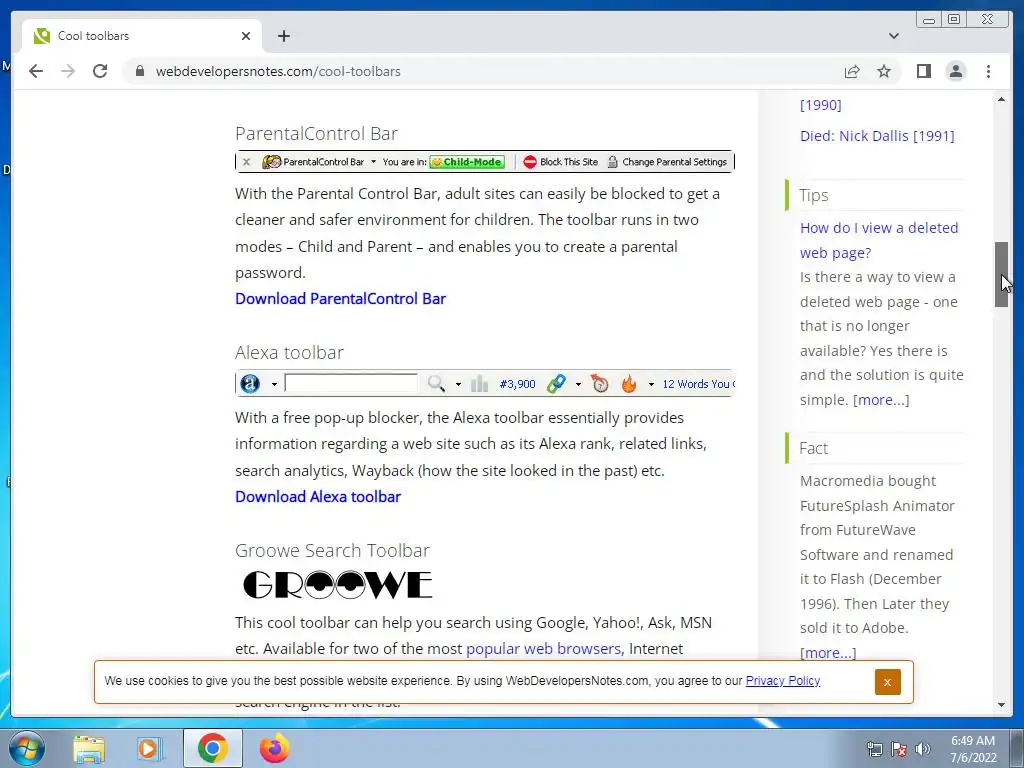Click the Alexa search magnifier icon
Viewport: 1024px width, 768px height.
pos(436,383)
